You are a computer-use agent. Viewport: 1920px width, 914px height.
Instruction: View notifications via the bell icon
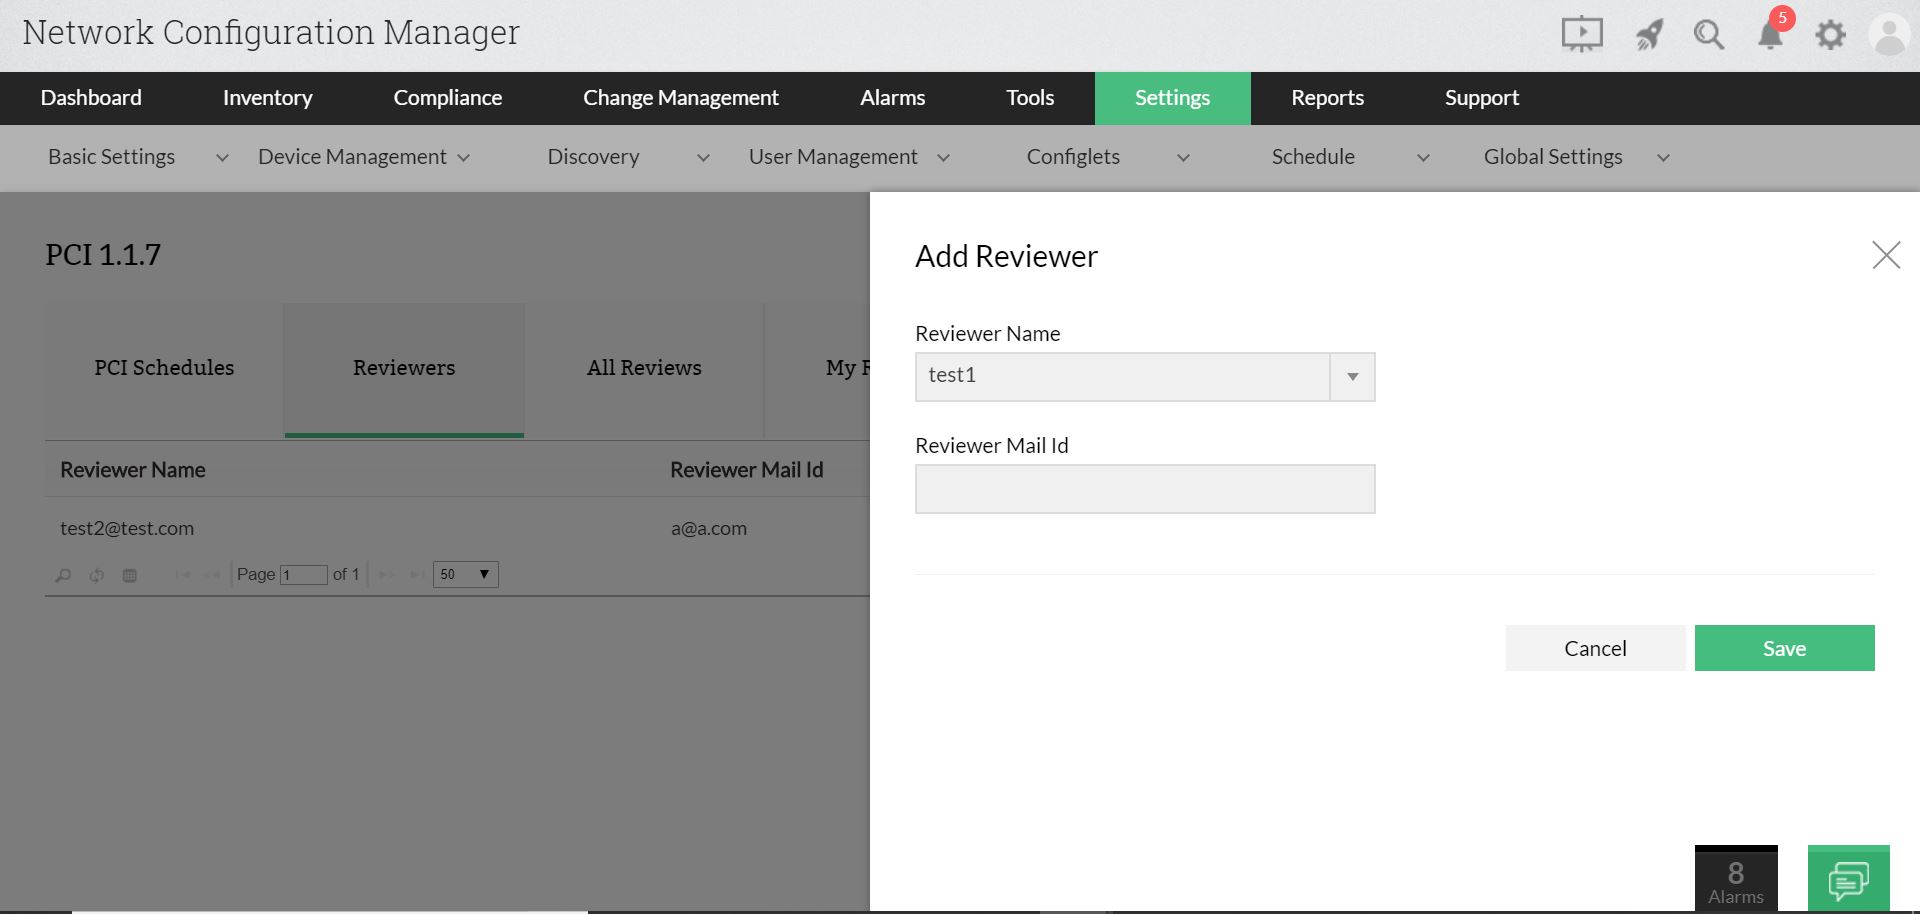(x=1771, y=34)
